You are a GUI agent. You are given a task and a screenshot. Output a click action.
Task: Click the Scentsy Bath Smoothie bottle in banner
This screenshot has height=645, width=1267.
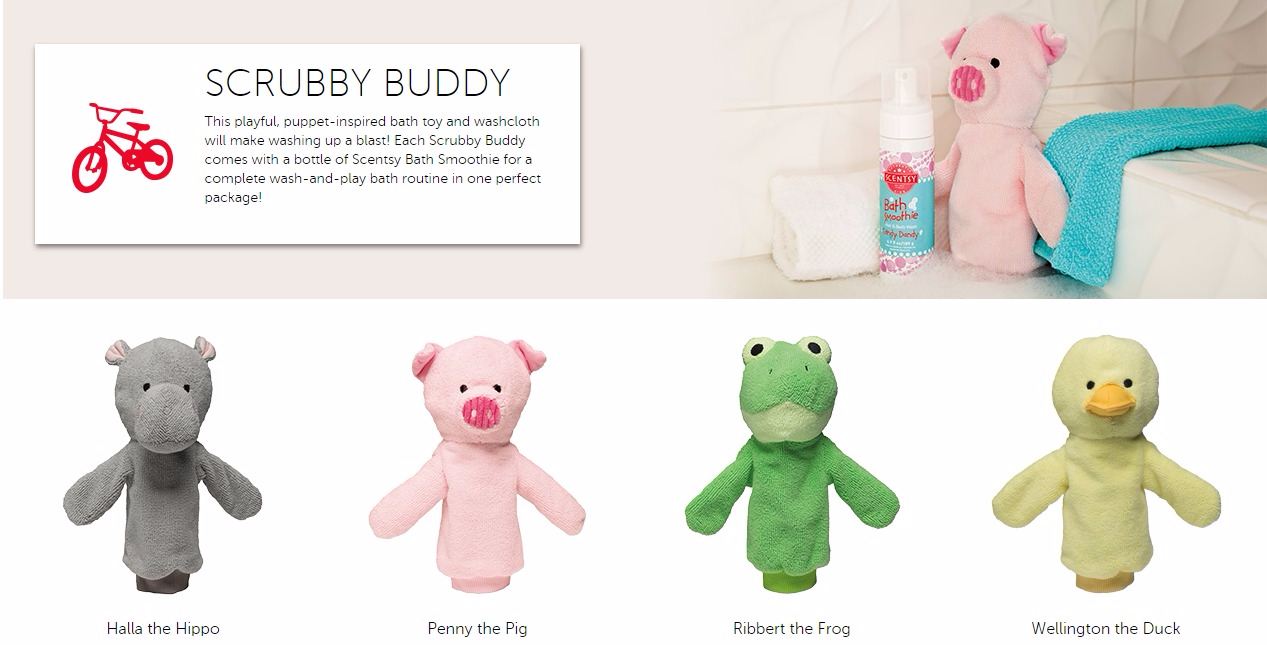[900, 172]
